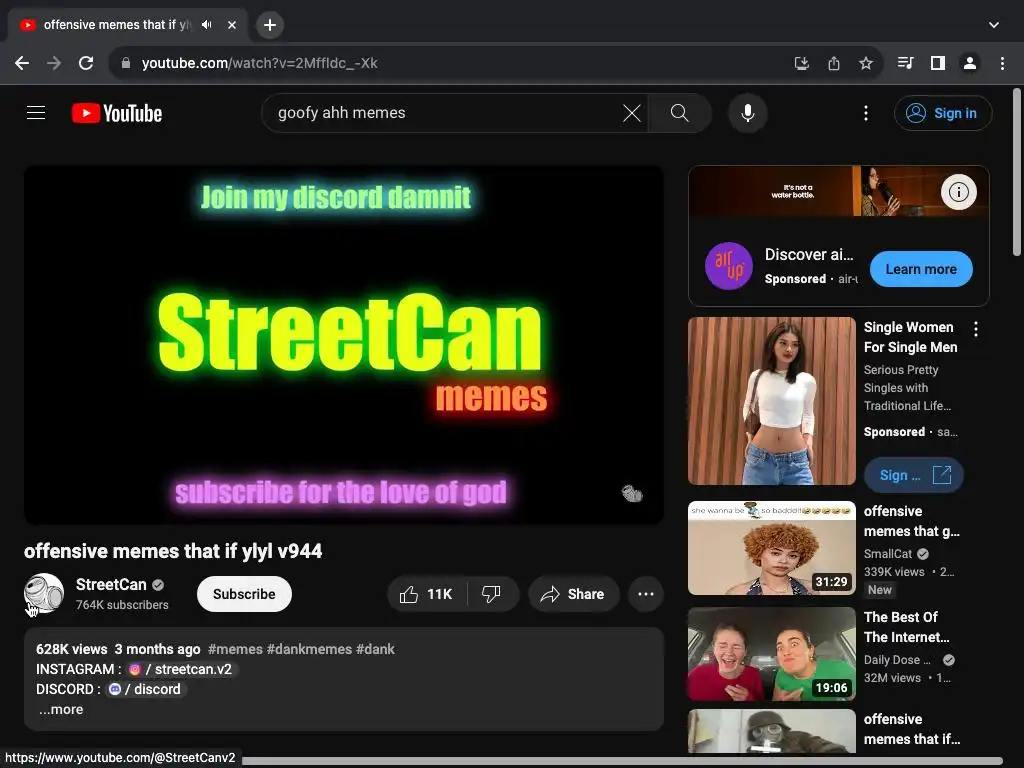Bookmark this page with star icon
Viewport: 1024px width, 768px height.
pyautogui.click(x=865, y=63)
